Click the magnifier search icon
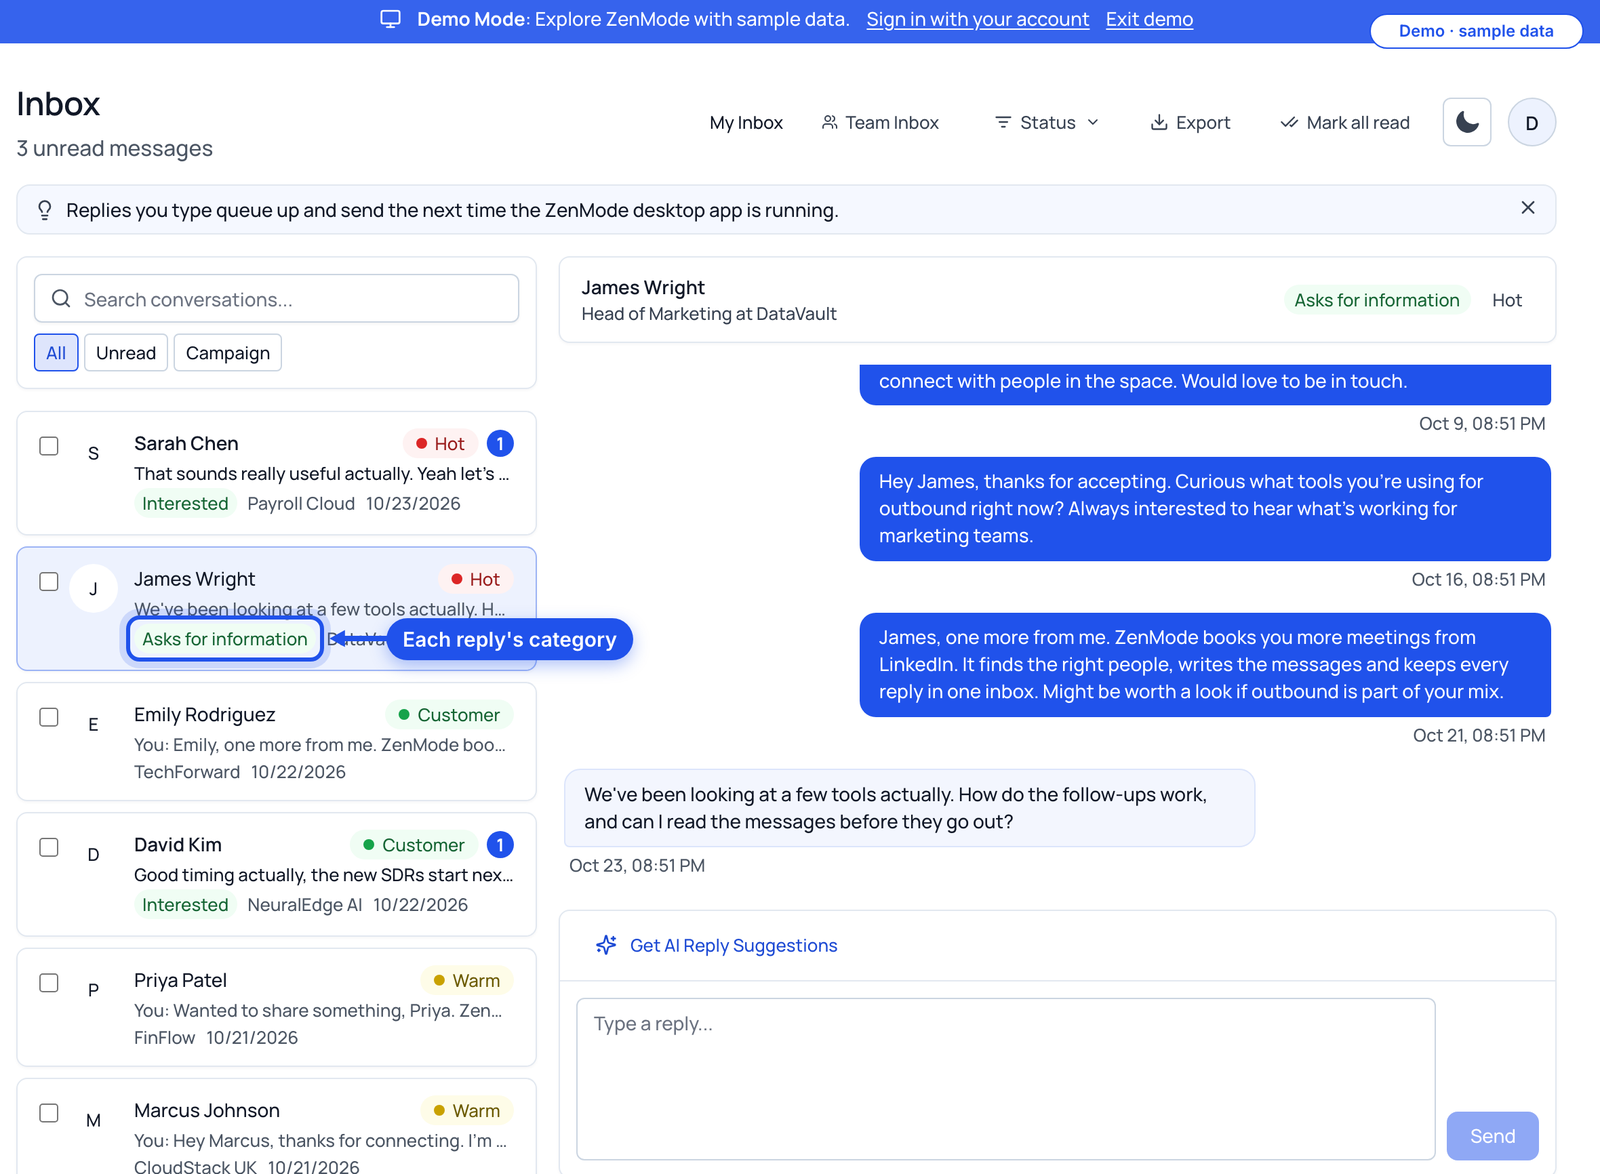The image size is (1600, 1174). click(61, 299)
